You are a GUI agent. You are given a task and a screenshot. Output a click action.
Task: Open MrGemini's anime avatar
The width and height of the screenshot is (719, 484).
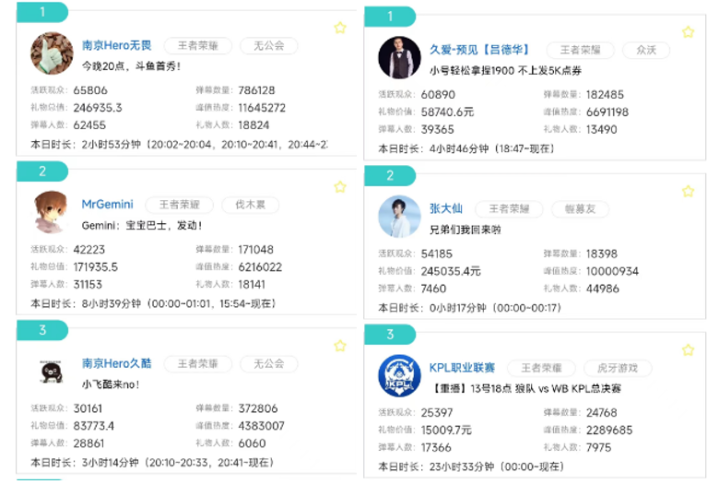(50, 212)
